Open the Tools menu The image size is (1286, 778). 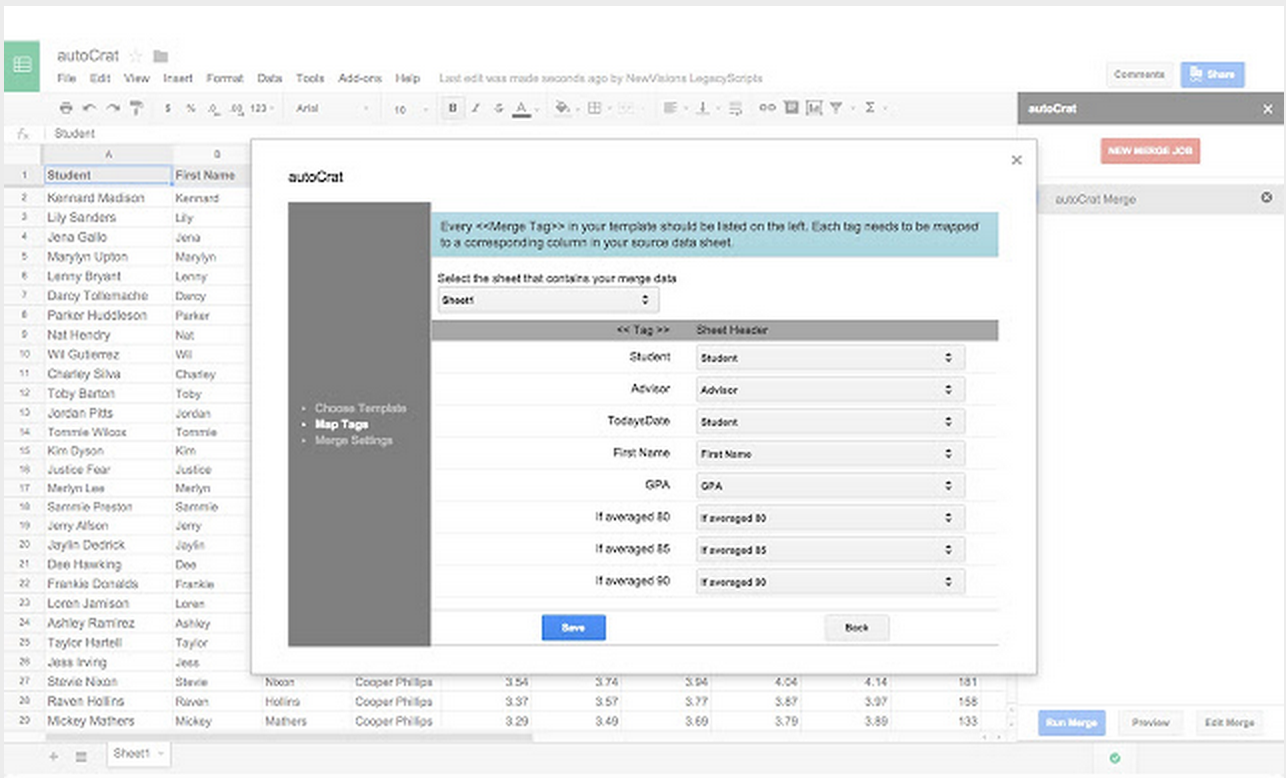[310, 78]
